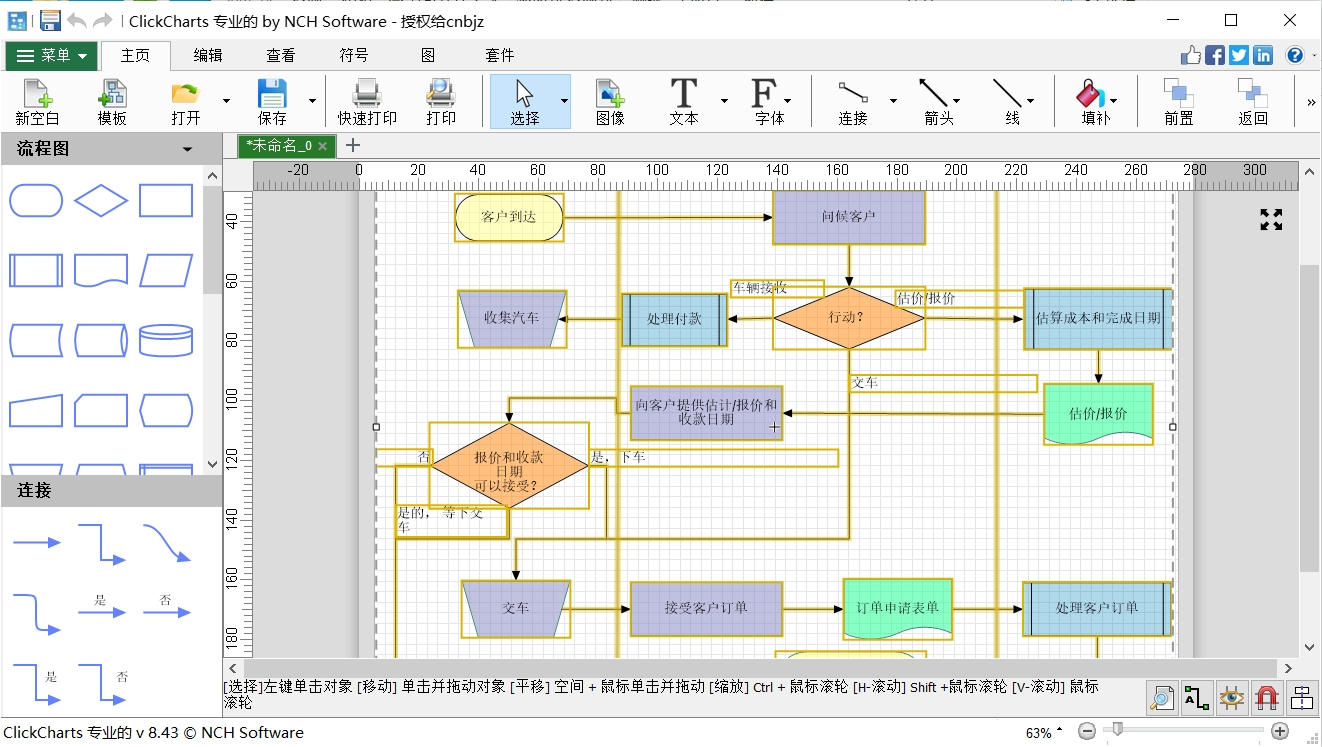
Task: Click the 快速打印 quick print icon
Action: point(367,101)
